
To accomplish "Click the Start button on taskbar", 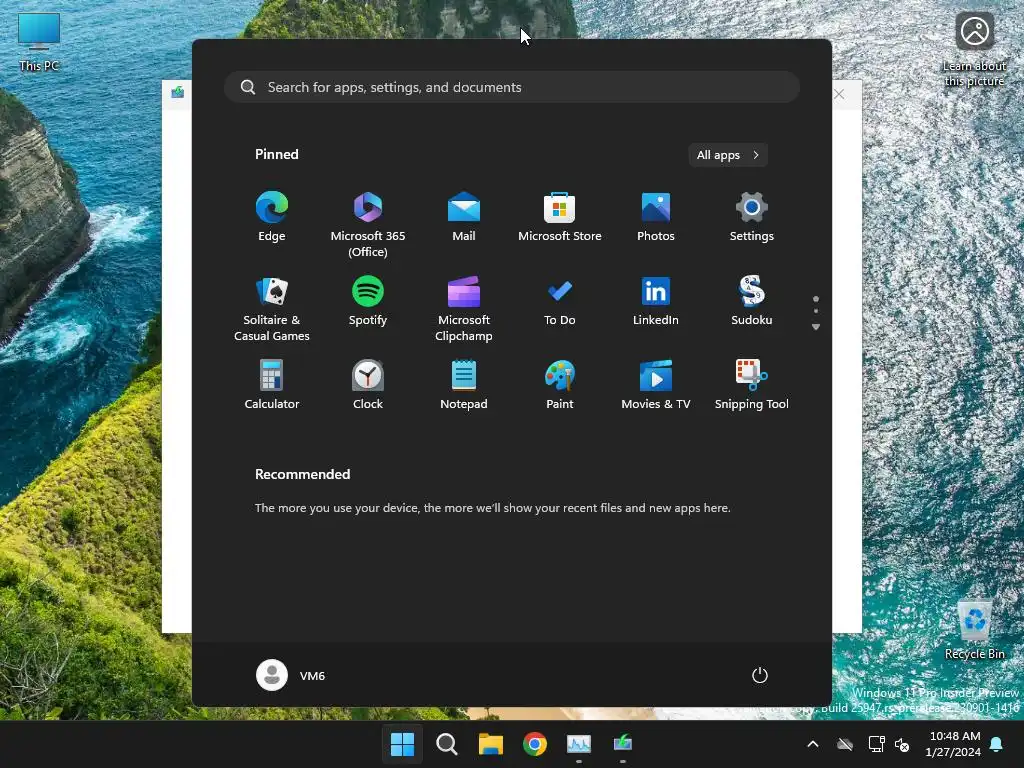I will (x=402, y=744).
